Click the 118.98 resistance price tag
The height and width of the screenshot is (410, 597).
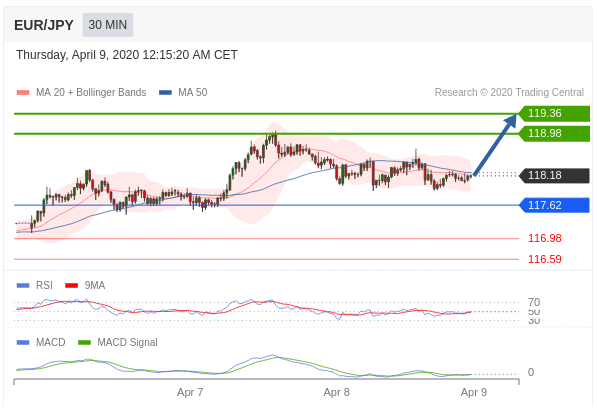(x=554, y=134)
